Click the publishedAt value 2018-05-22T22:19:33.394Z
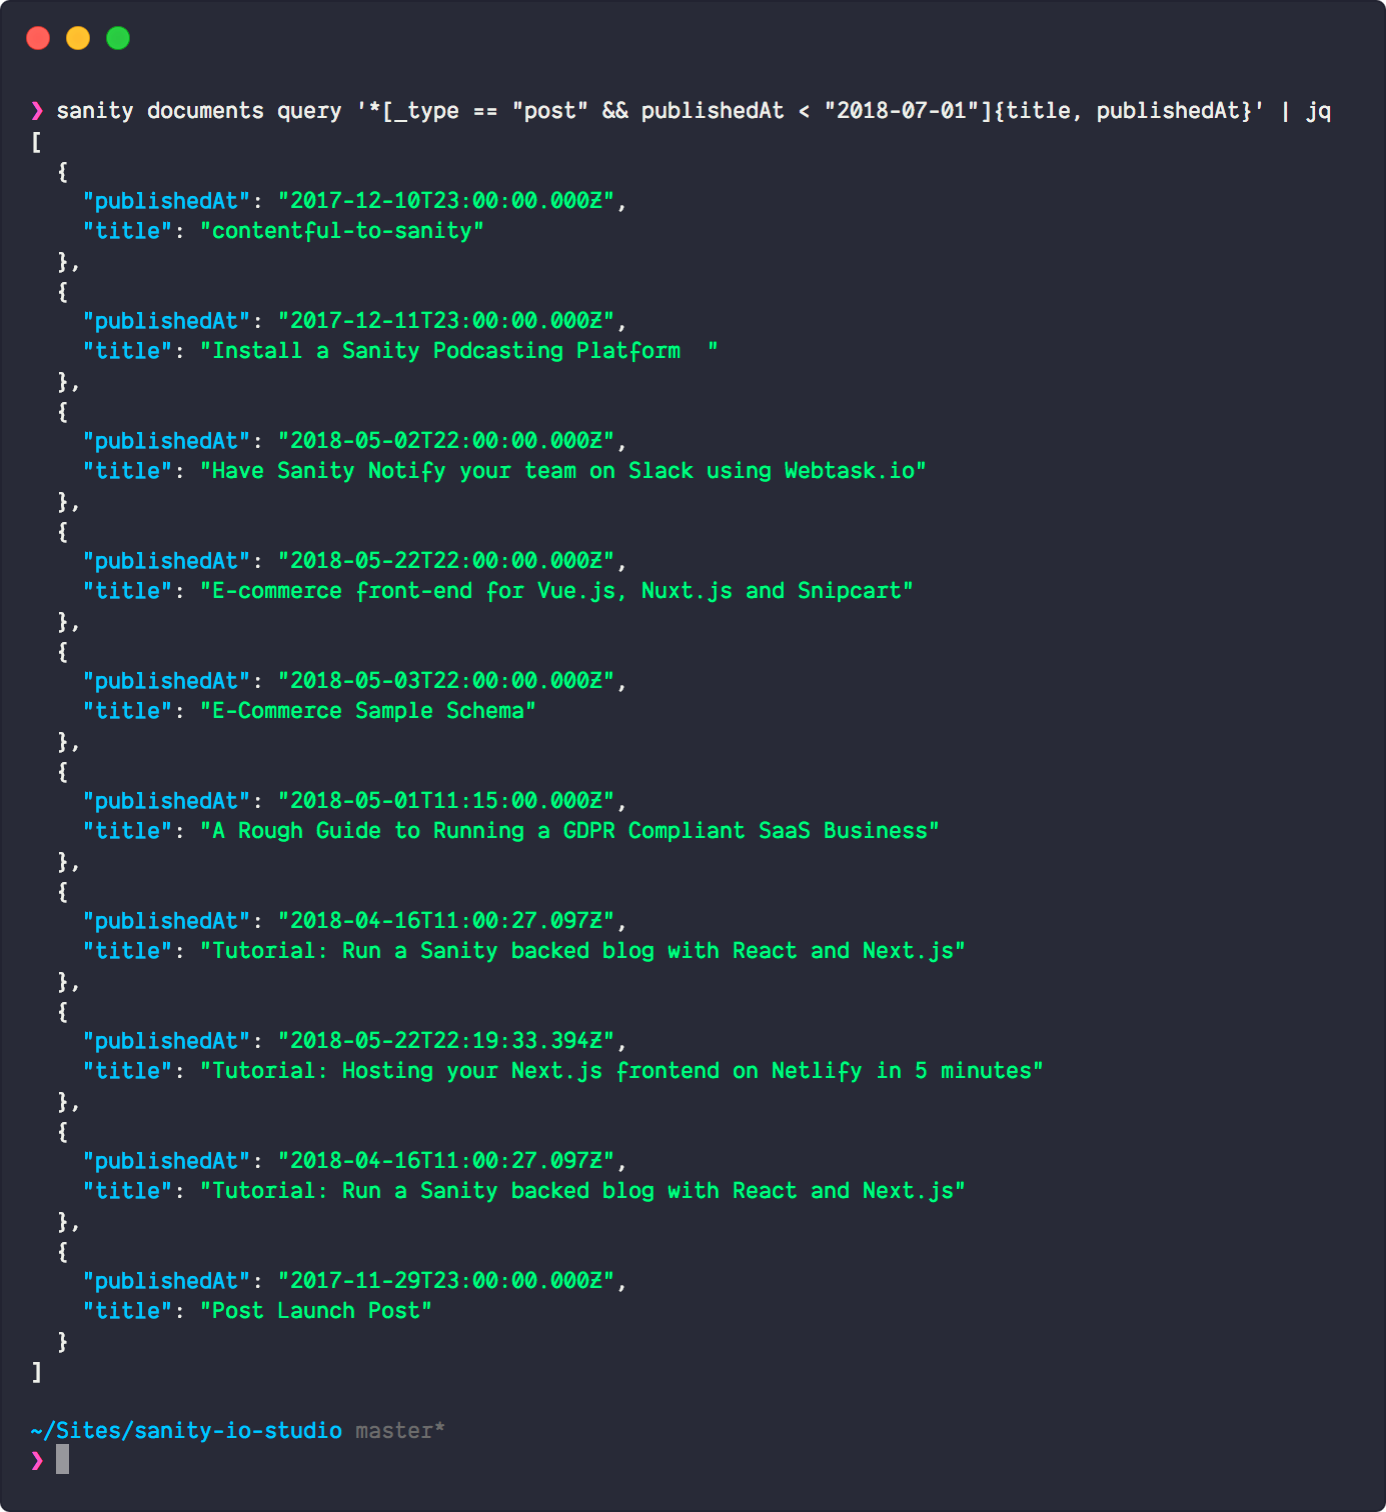The width and height of the screenshot is (1386, 1512). click(447, 1040)
